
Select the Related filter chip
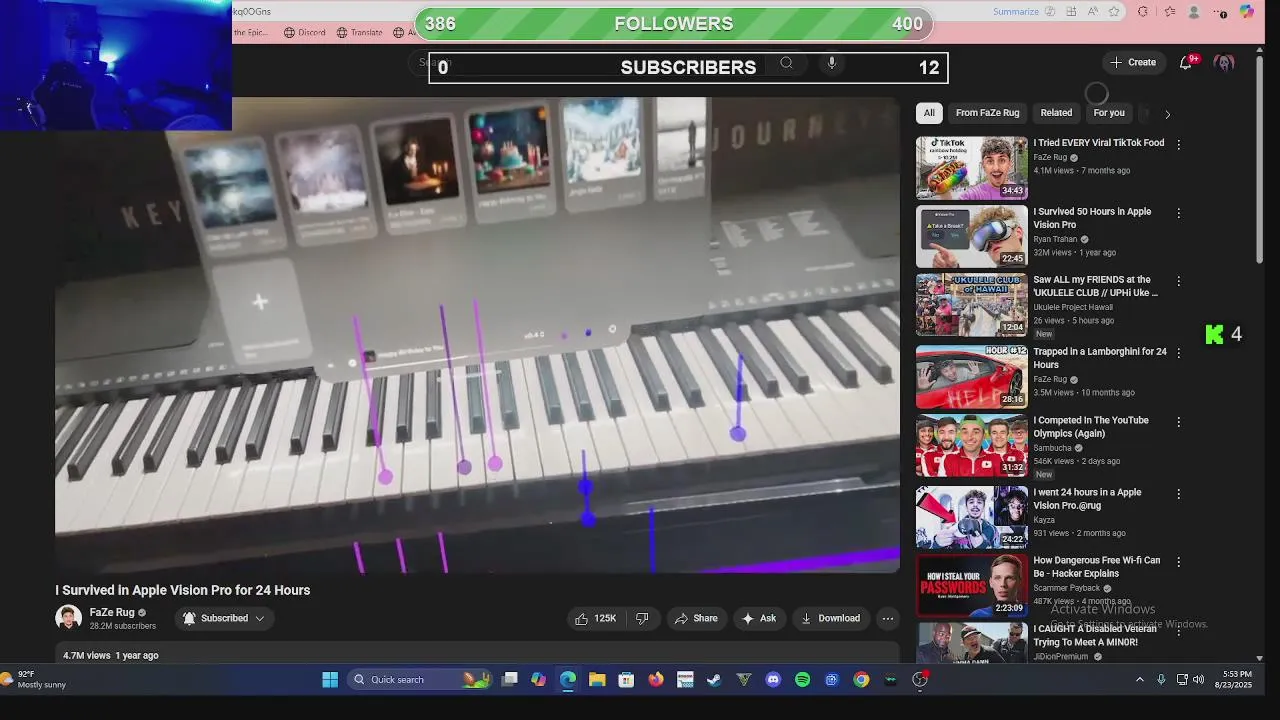point(1056,113)
